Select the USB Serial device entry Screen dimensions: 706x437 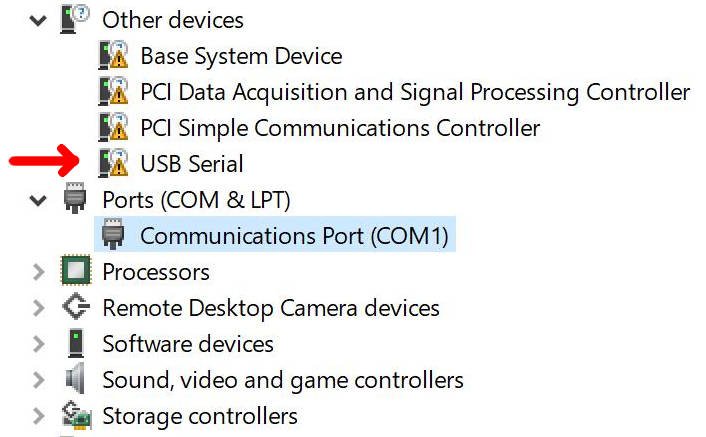(x=192, y=164)
